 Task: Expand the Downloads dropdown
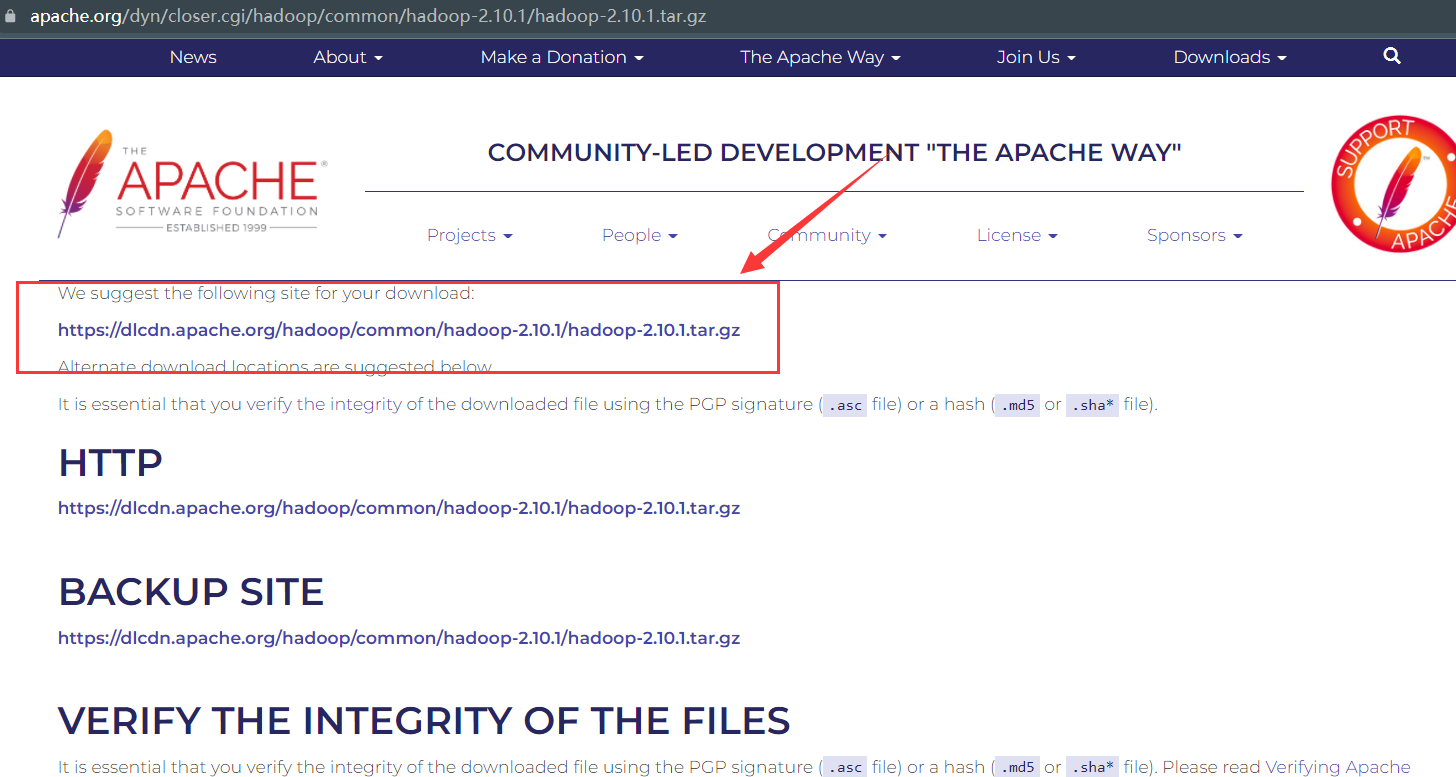point(1230,57)
